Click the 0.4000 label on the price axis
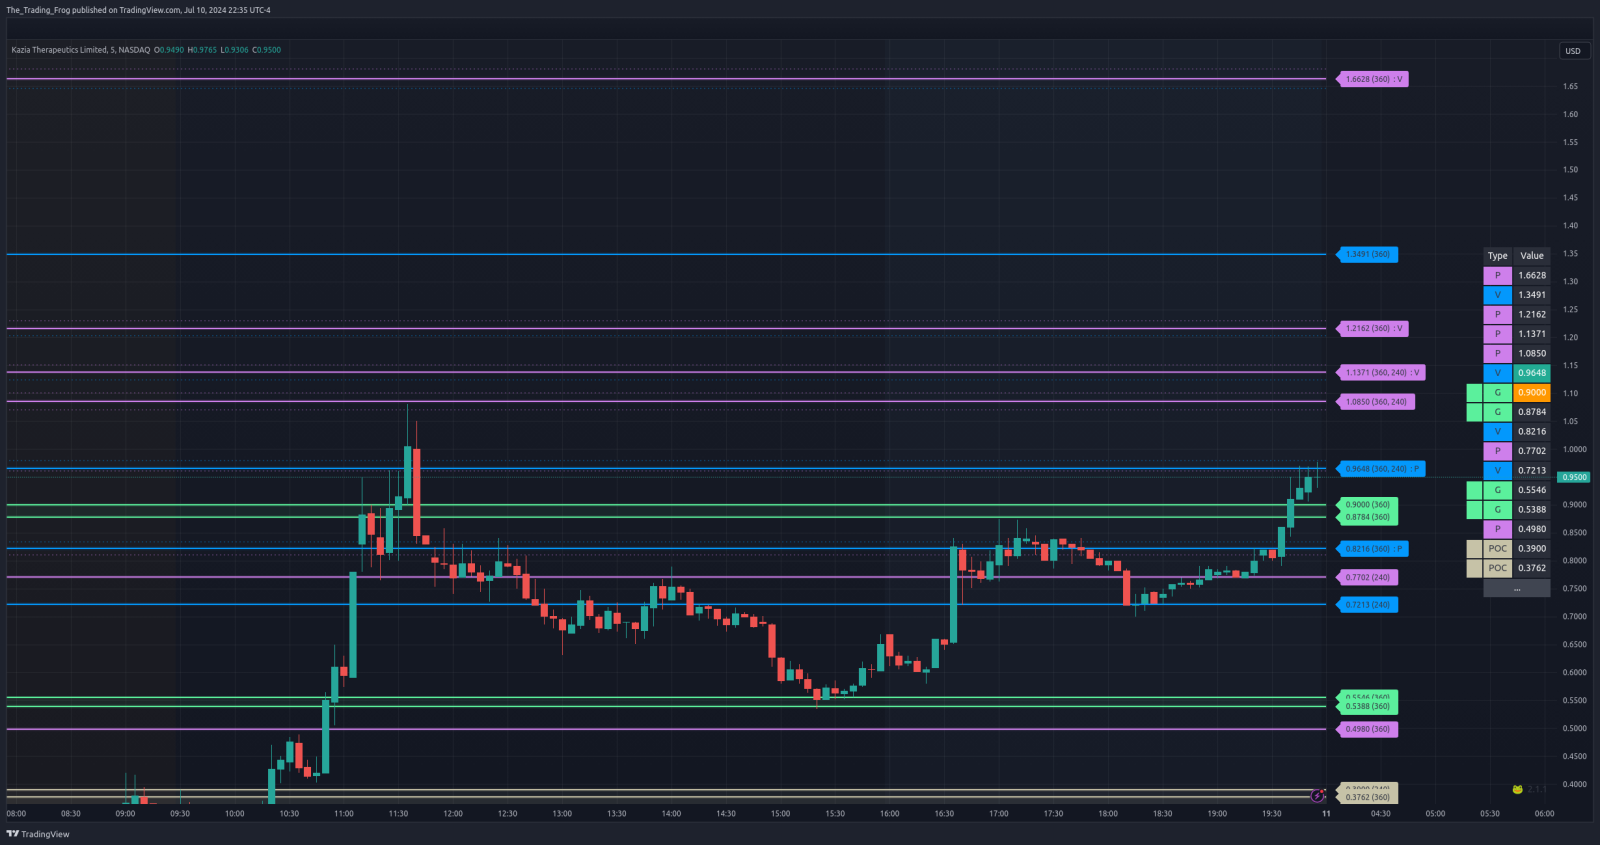Viewport: 1600px width, 845px height. (x=1574, y=785)
